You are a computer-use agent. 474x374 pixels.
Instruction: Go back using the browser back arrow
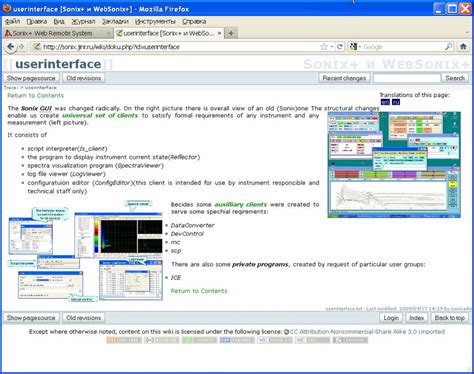(x=11, y=47)
